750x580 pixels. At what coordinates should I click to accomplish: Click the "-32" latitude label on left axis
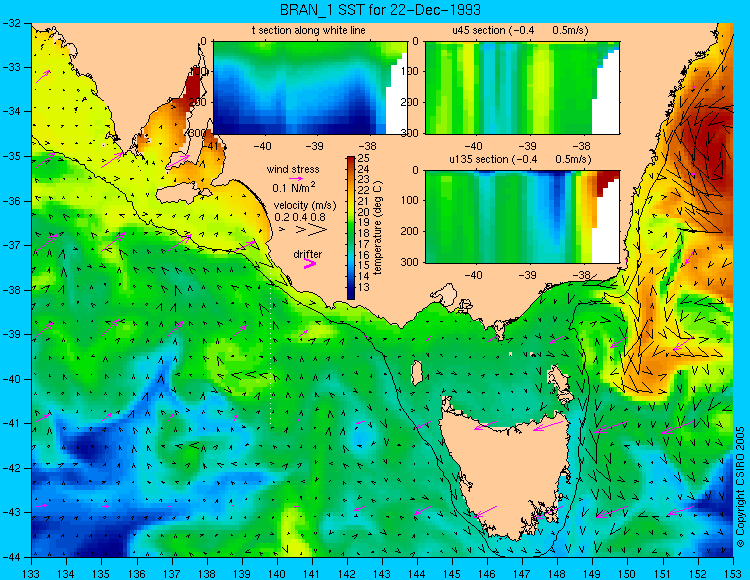11,22
